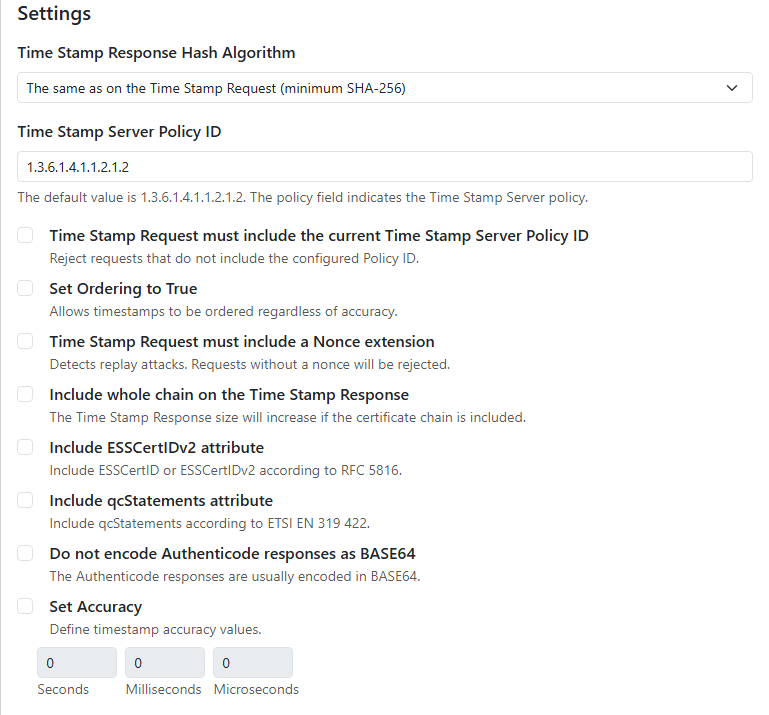
Task: Click 'Detects replay attacks' description text
Action: [250, 364]
